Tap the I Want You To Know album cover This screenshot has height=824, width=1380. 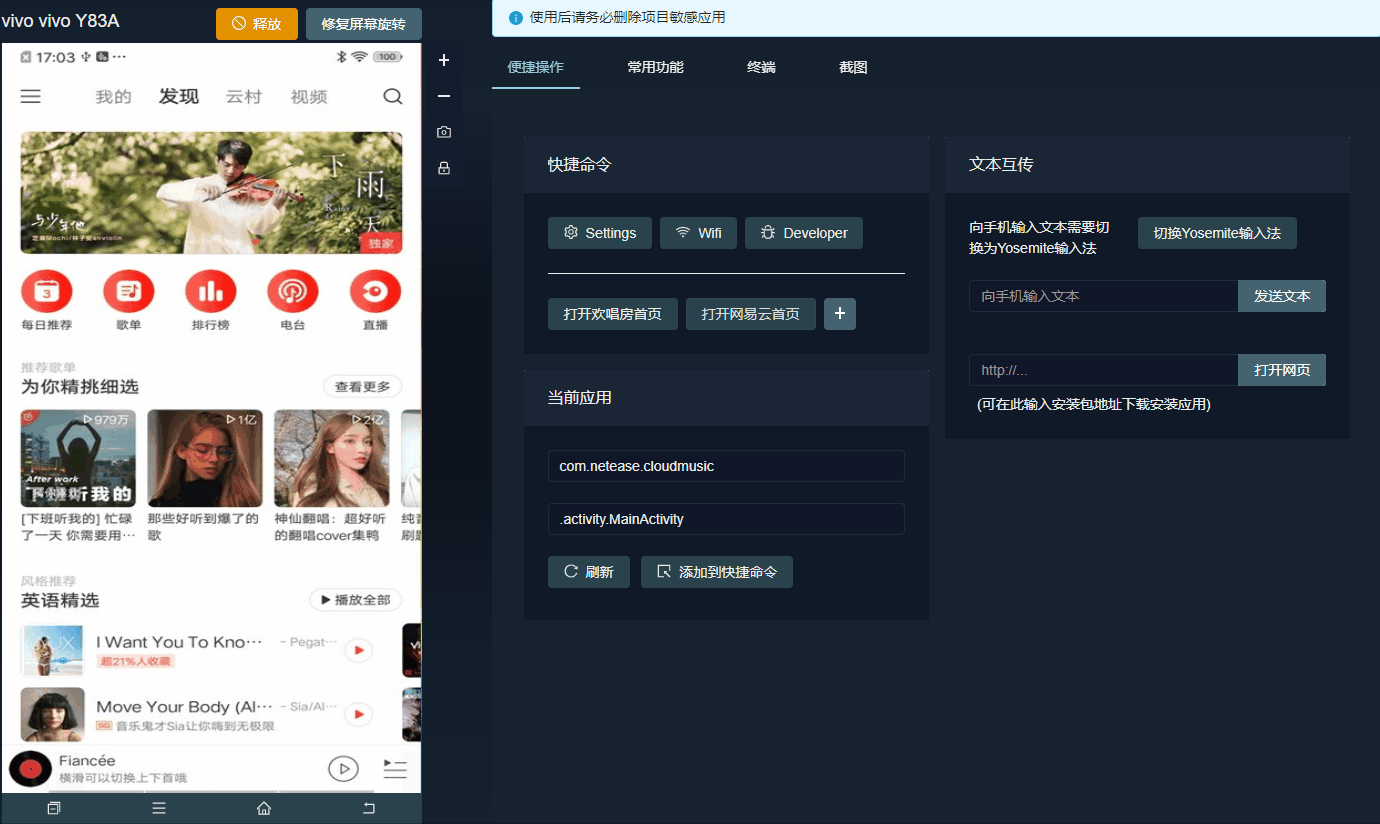[x=52, y=651]
